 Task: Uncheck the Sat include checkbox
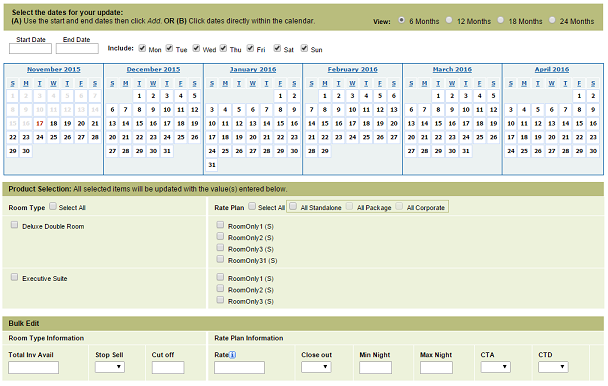coord(277,48)
